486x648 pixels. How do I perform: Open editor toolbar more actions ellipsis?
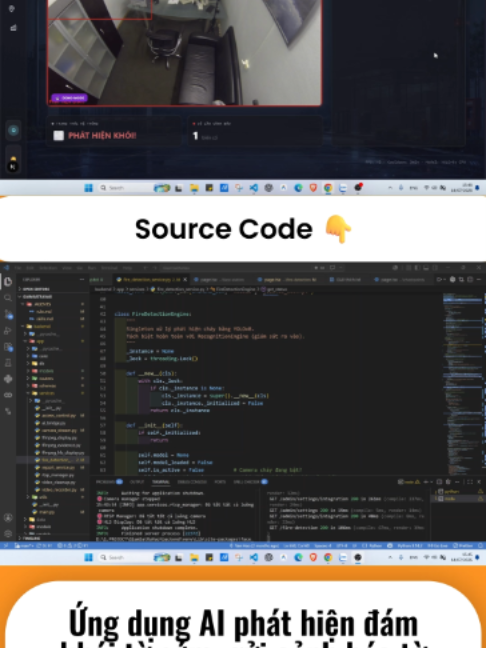click(x=479, y=280)
